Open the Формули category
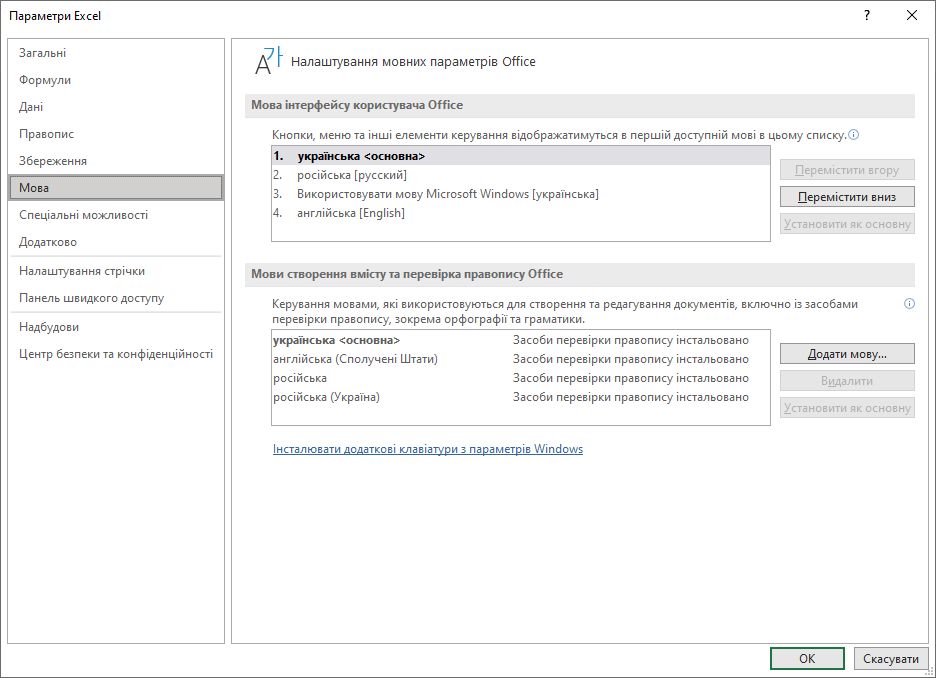The width and height of the screenshot is (936, 678). click(x=116, y=80)
